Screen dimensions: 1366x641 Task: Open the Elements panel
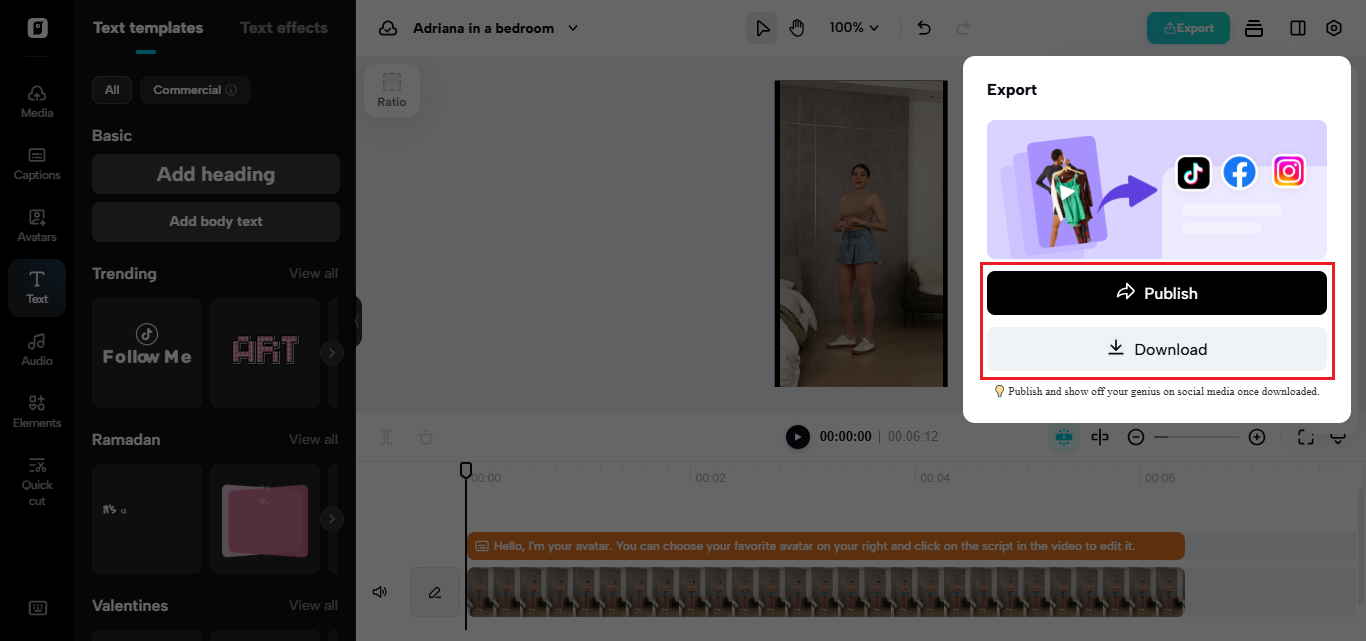coord(37,411)
